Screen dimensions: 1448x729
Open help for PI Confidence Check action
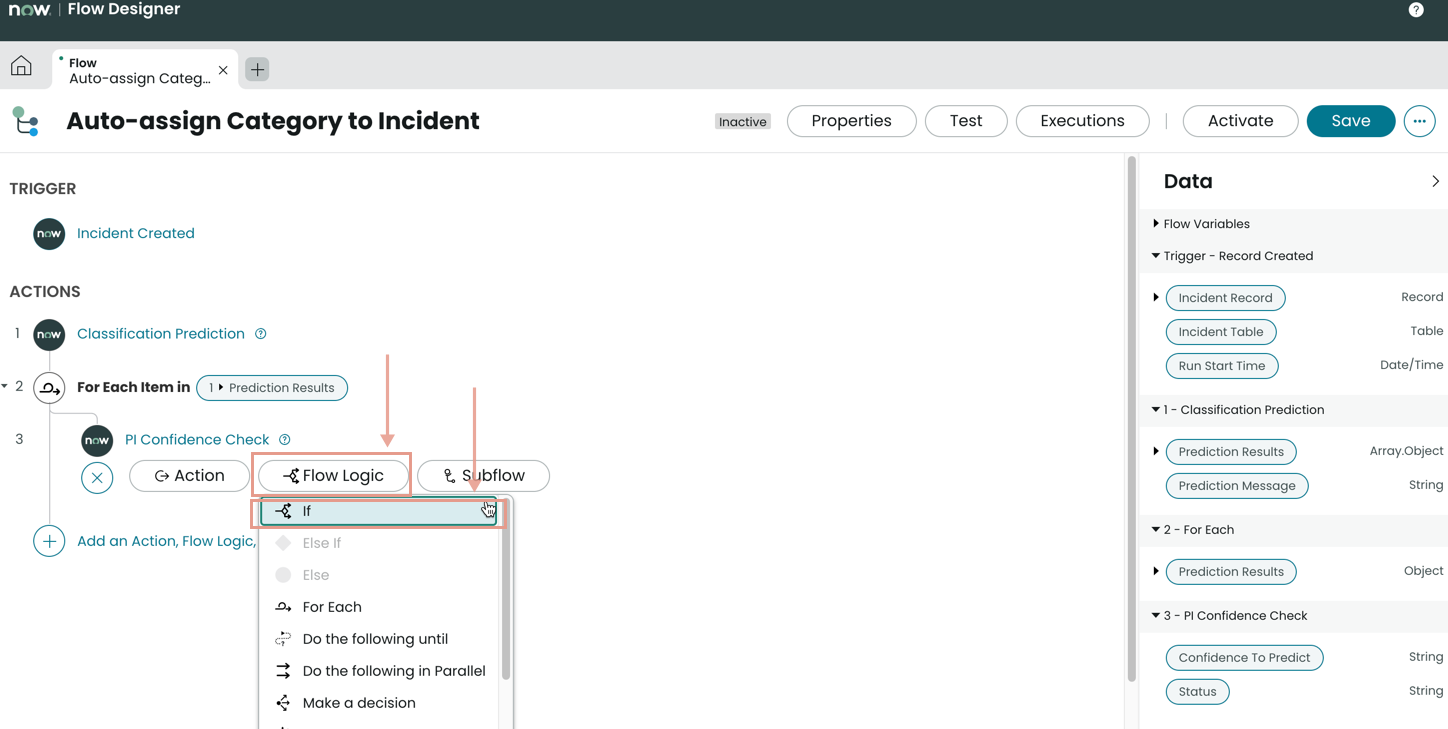(x=285, y=440)
